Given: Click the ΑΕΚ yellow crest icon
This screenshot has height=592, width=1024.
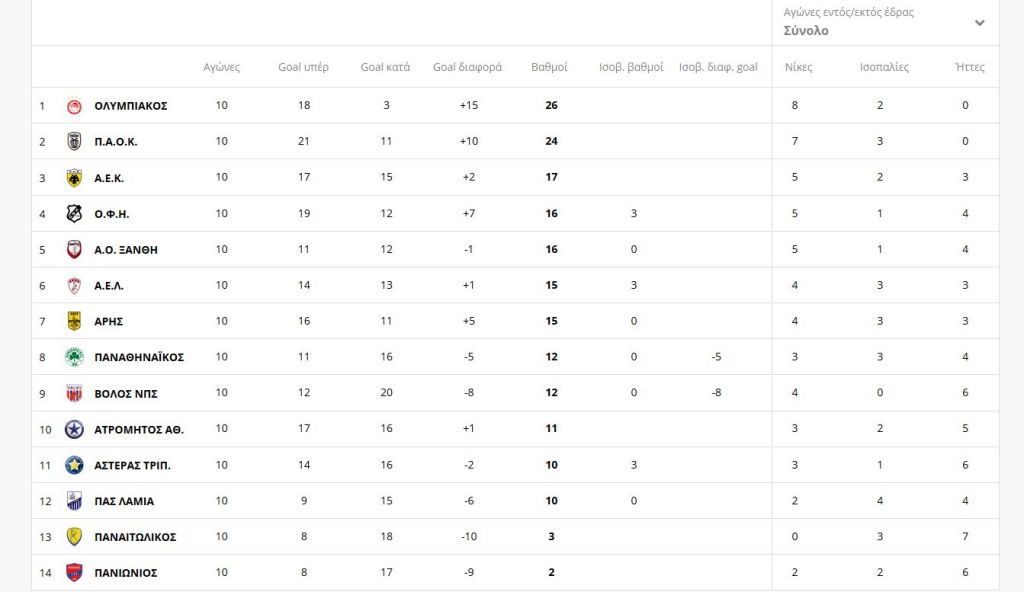Looking at the screenshot, I should tap(74, 178).
